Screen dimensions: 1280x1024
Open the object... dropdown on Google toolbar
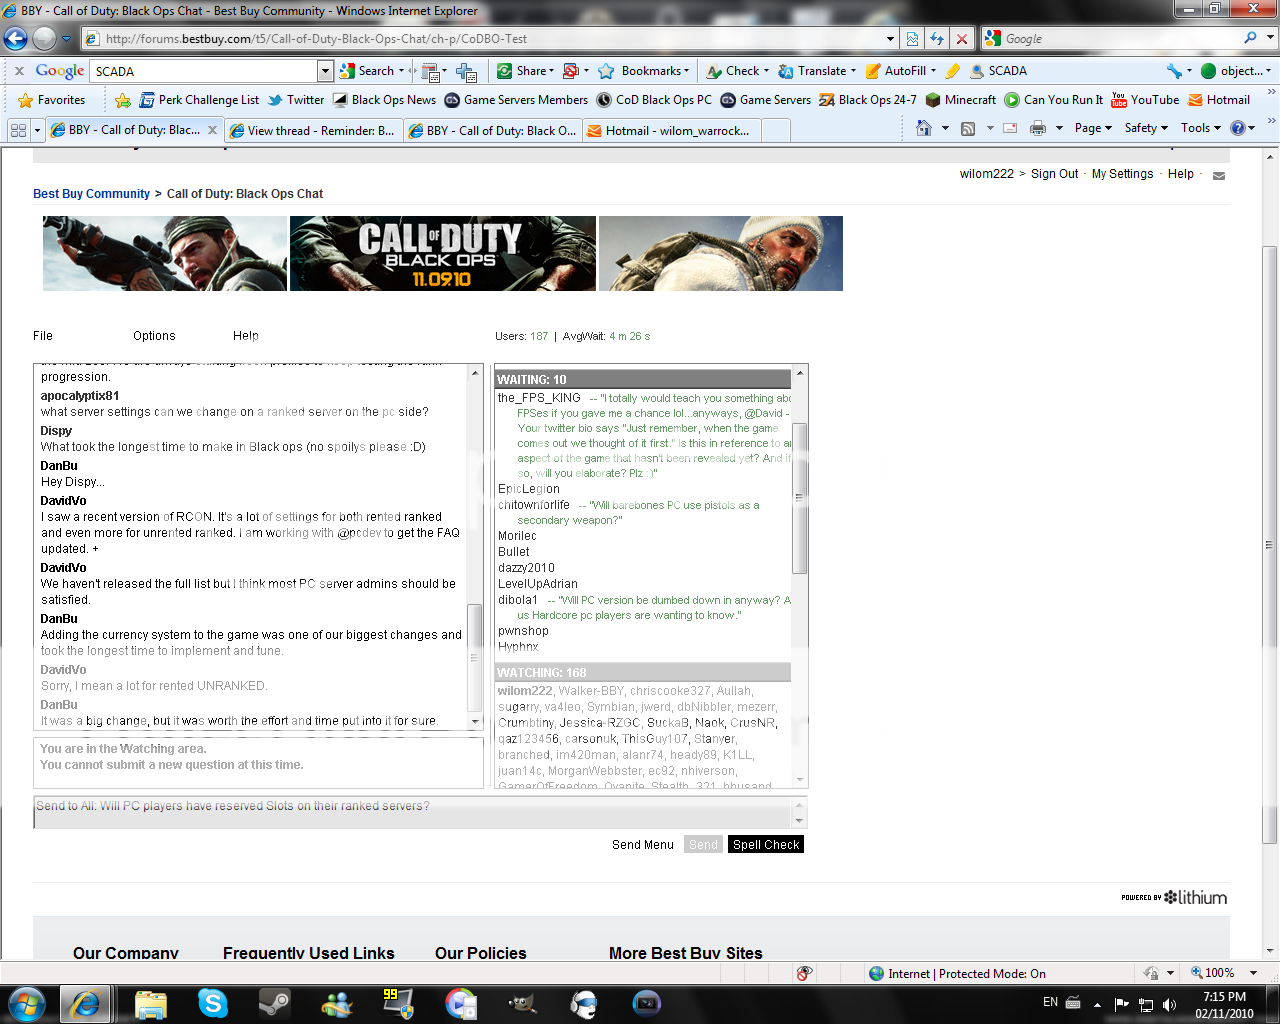1236,71
